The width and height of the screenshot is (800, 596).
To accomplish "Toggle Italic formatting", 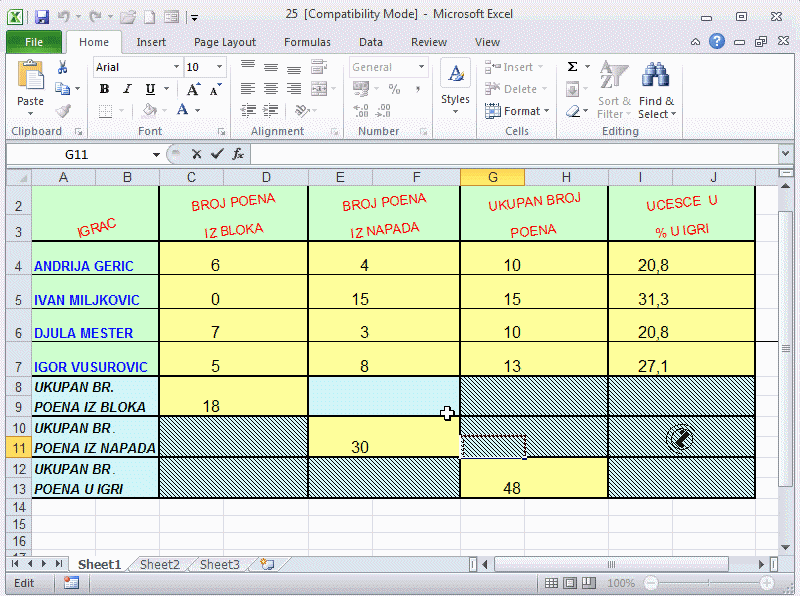I will 127,89.
